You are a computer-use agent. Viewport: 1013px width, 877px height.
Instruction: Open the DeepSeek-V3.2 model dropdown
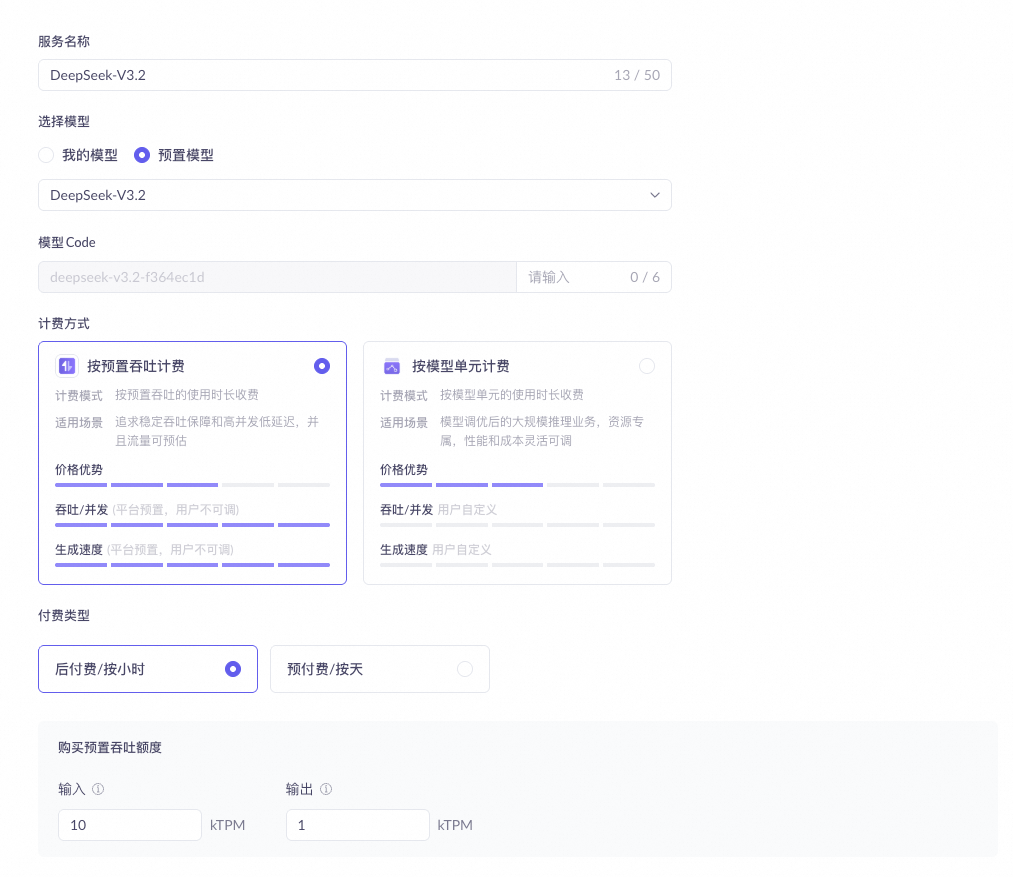click(x=355, y=195)
